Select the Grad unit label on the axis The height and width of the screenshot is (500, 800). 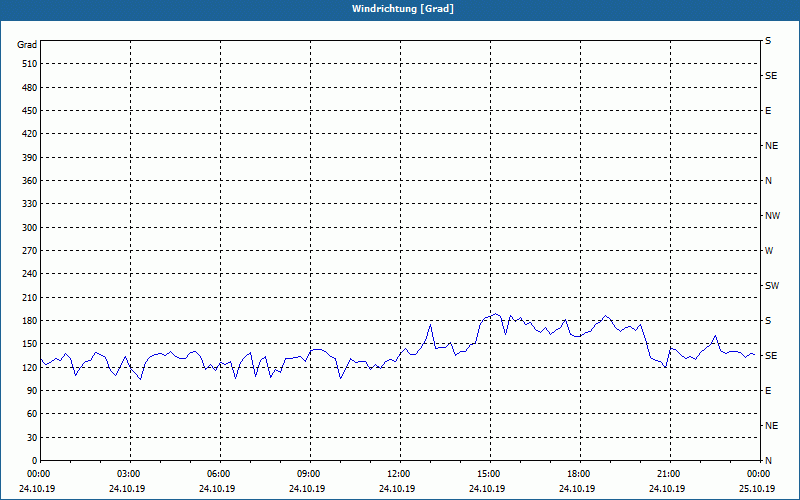[x=27, y=45]
